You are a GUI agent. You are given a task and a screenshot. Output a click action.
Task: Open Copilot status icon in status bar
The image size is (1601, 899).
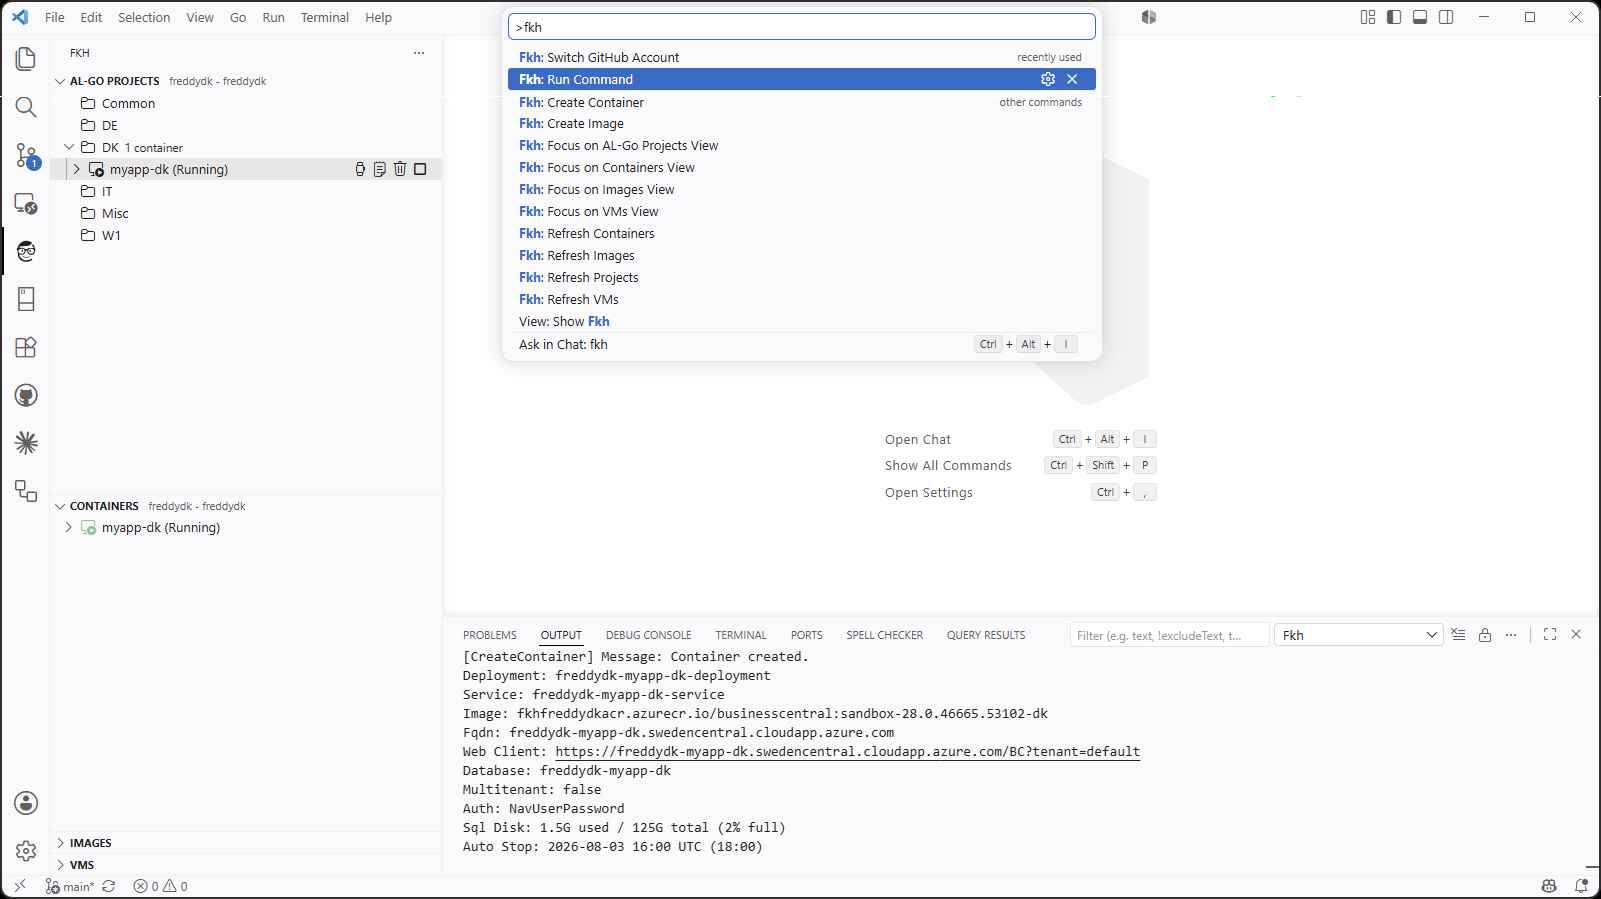[x=1549, y=886]
